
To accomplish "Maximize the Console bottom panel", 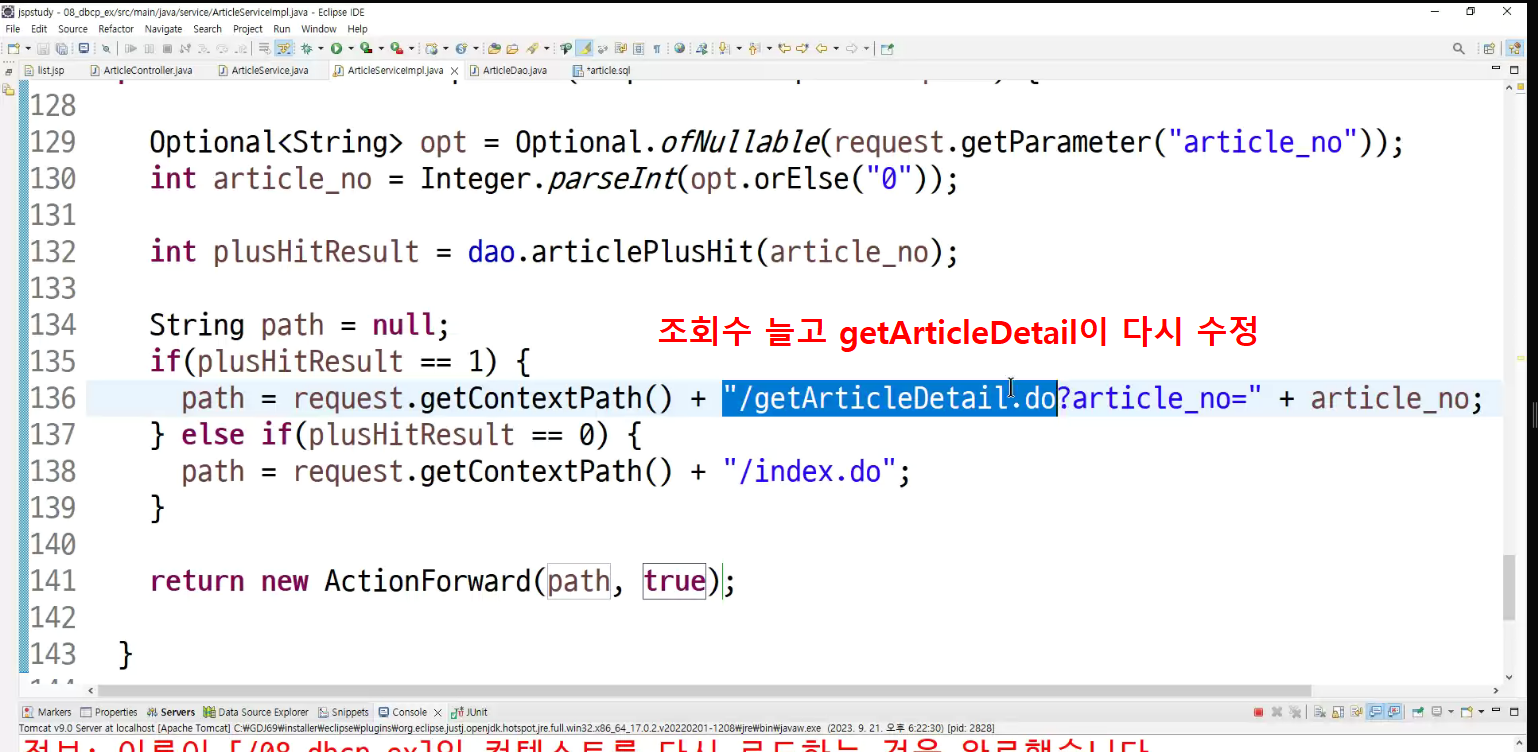I will click(x=1514, y=712).
